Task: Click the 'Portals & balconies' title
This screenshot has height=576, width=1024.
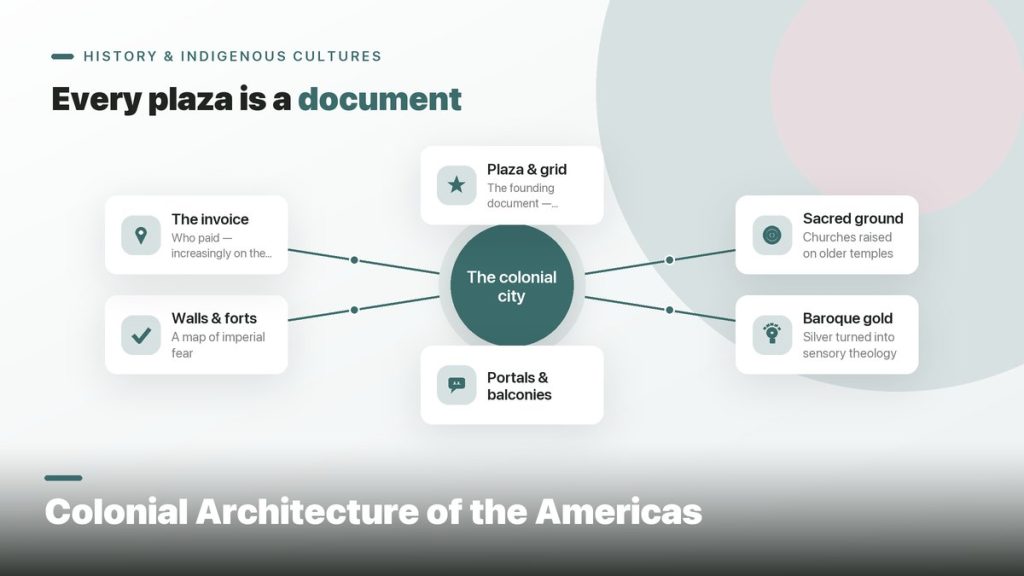Action: coord(519,386)
